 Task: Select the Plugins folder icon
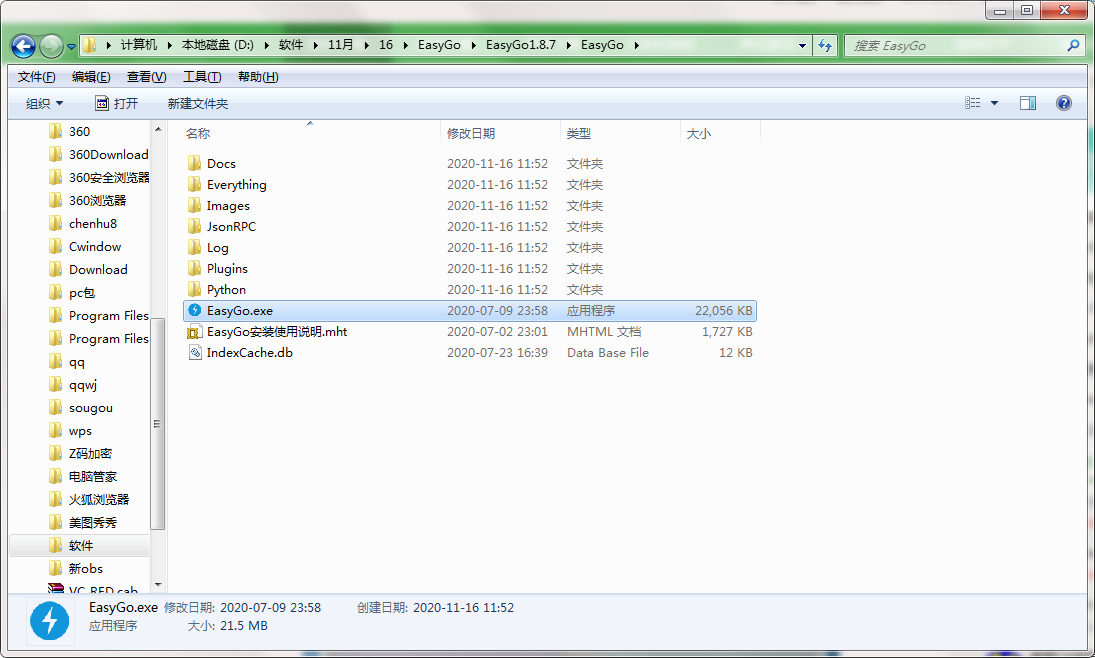tap(195, 268)
